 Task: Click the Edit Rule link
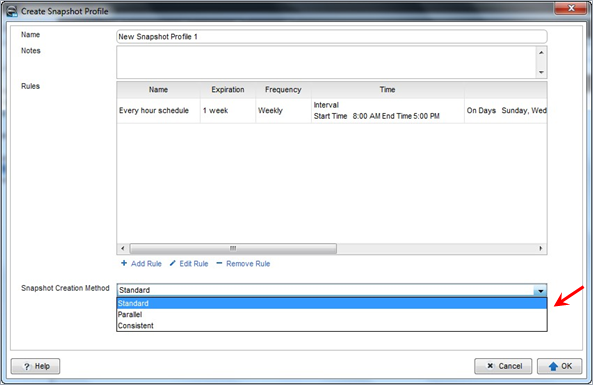[189, 264]
